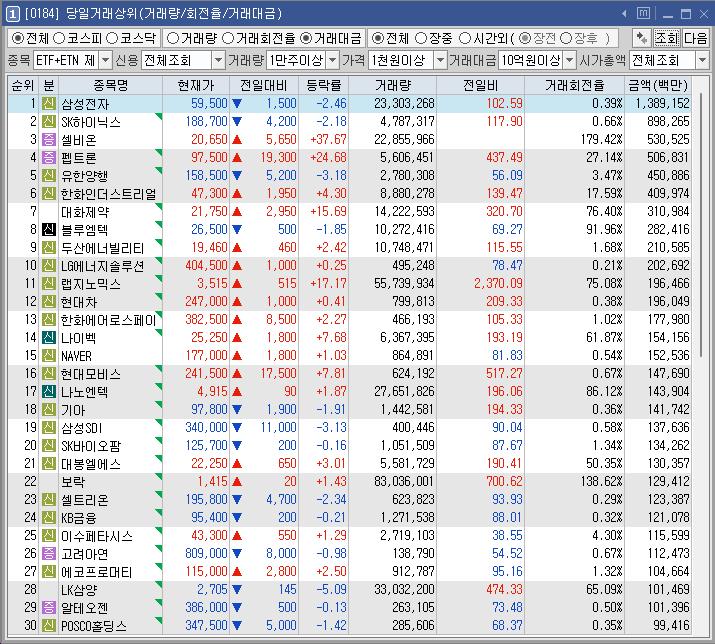
Task: Select the 시간외 radio button
Action: [x=465, y=38]
